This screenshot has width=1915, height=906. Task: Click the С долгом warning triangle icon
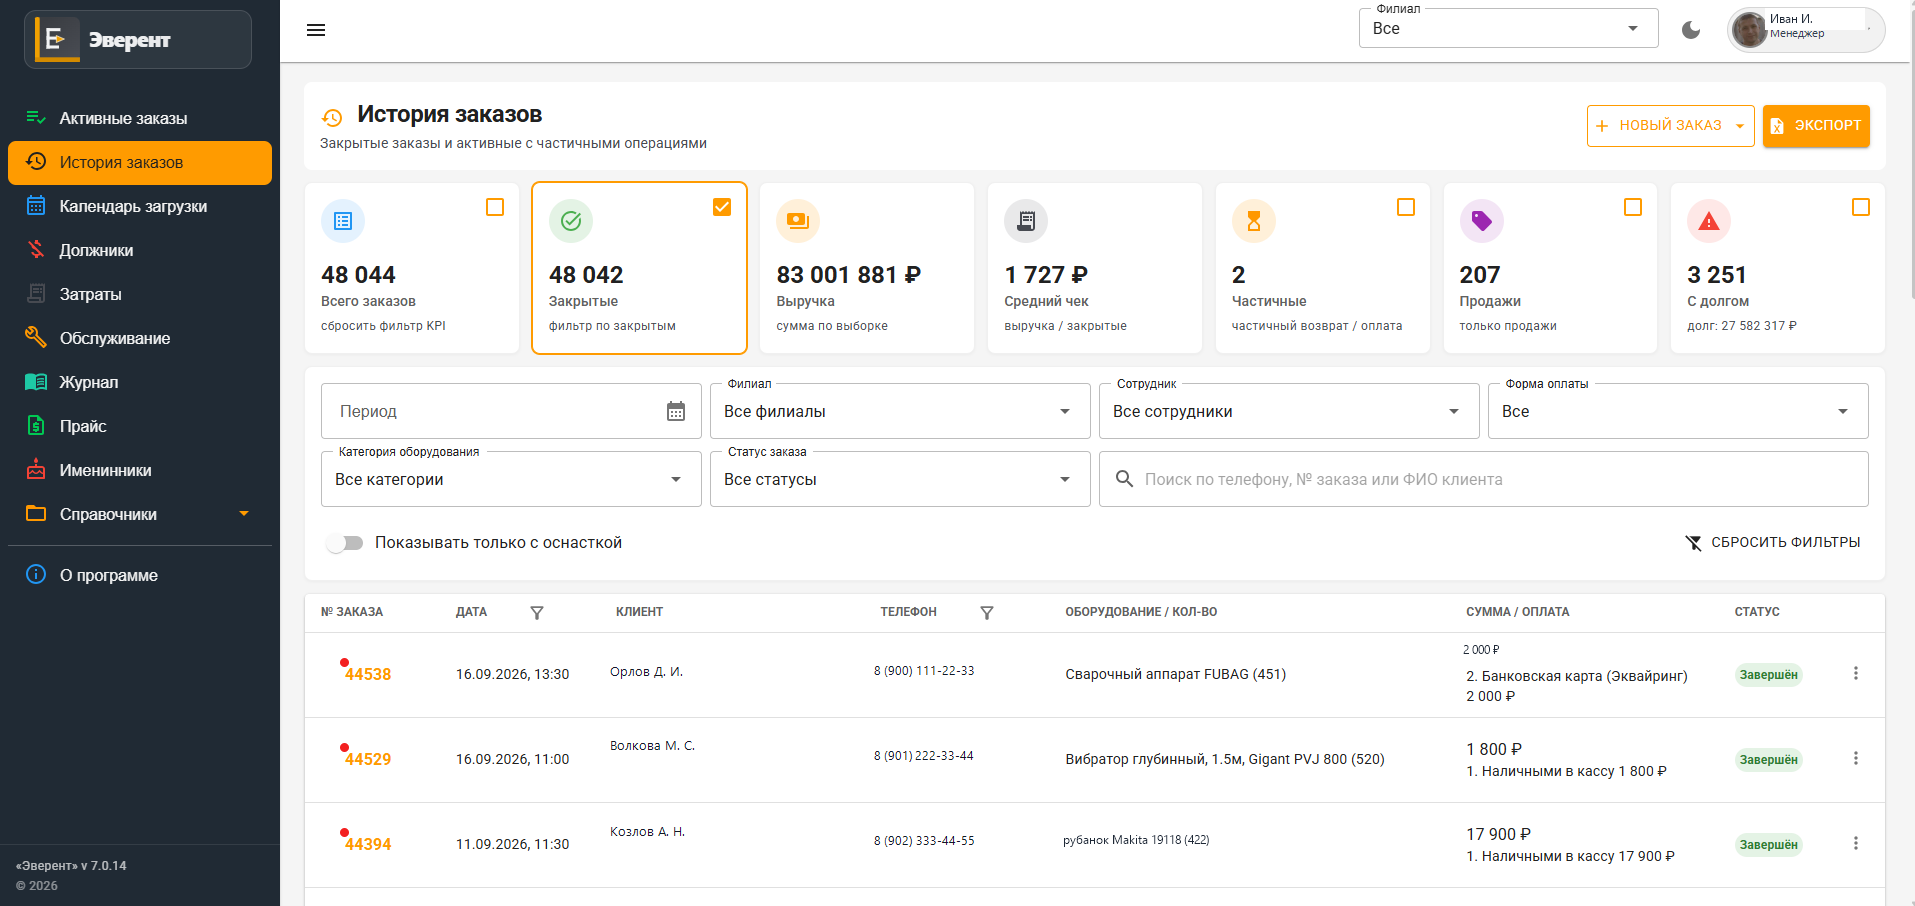[x=1709, y=221]
